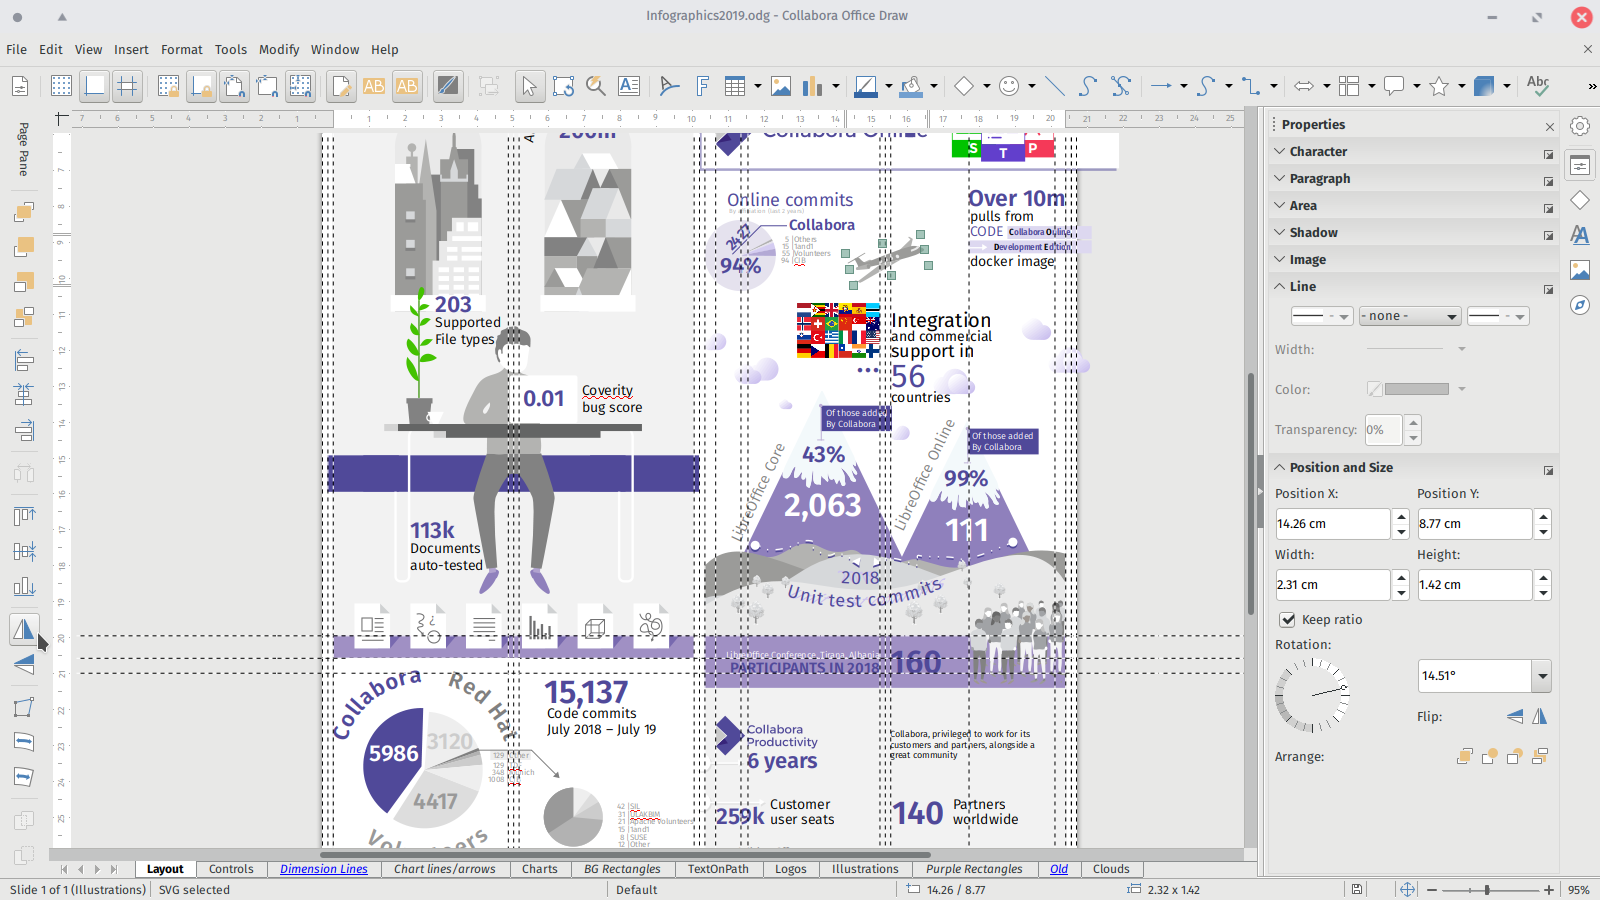The width and height of the screenshot is (1600, 900).
Task: Uncheck the Keep ratio checkbox
Action: point(1288,620)
